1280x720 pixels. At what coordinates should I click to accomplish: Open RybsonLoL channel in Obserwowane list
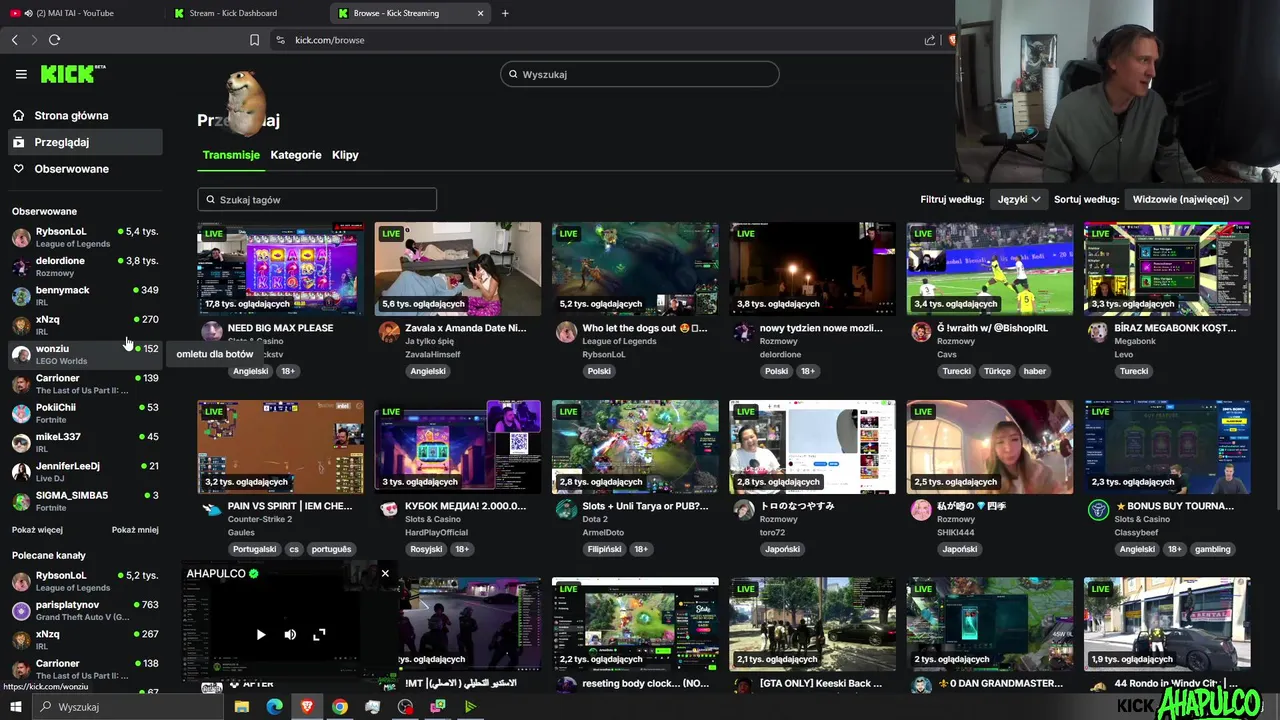(85, 237)
